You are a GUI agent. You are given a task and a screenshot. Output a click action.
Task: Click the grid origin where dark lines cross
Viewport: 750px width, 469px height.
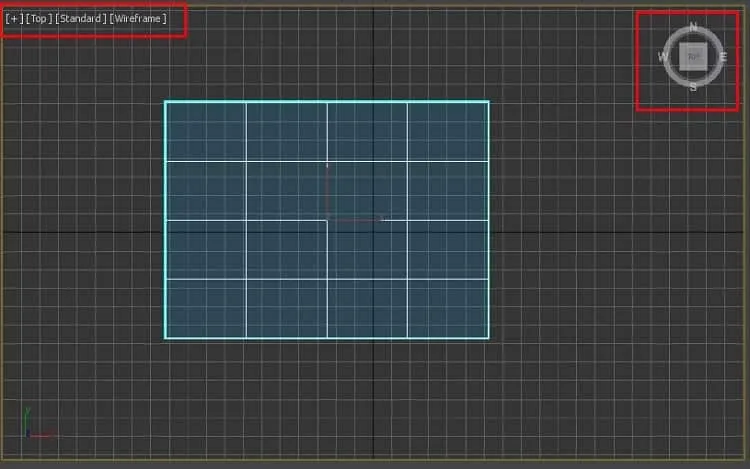point(374,232)
